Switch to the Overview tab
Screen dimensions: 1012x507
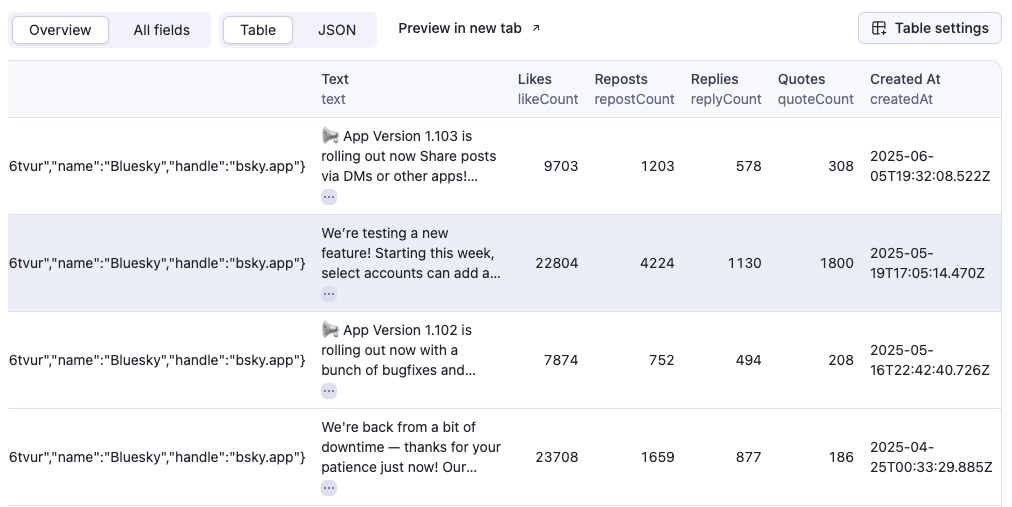tap(60, 30)
